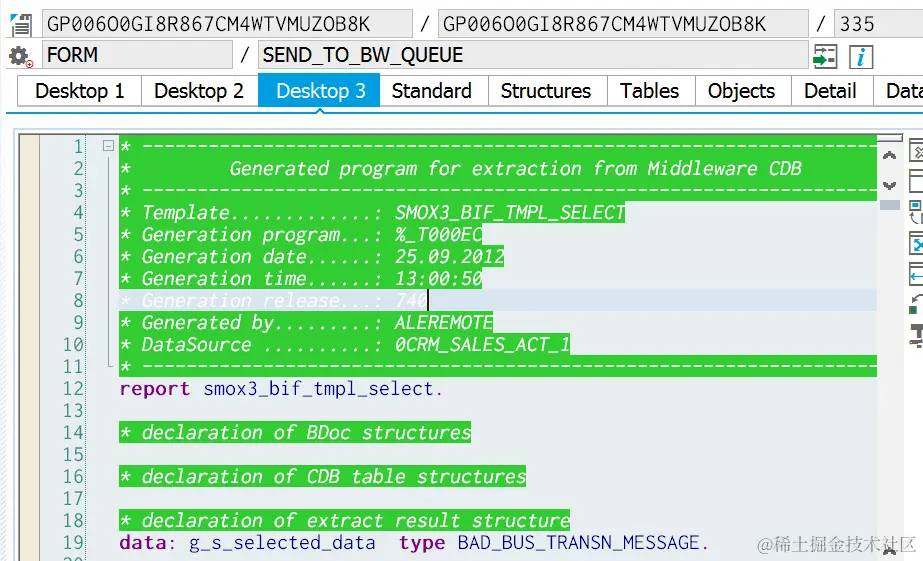Screen dimensions: 923x561
Task: Click the header comment about Middleware CDB extraction
Action: click(515, 168)
